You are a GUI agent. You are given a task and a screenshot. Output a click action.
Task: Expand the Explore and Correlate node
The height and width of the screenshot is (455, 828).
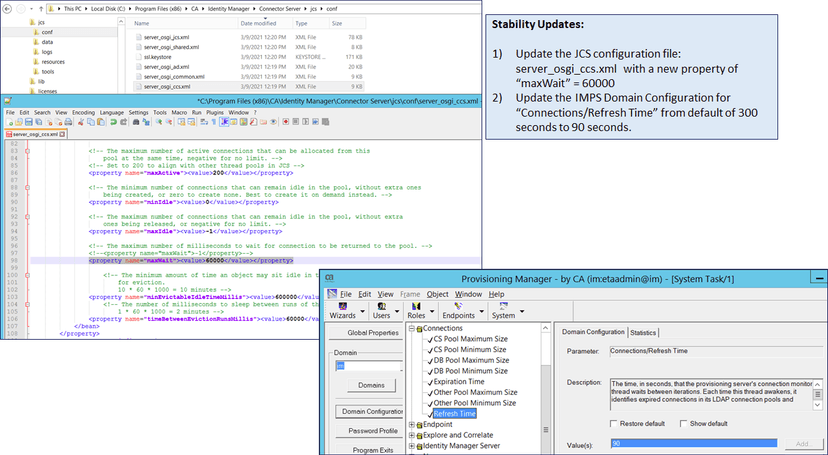[412, 435]
